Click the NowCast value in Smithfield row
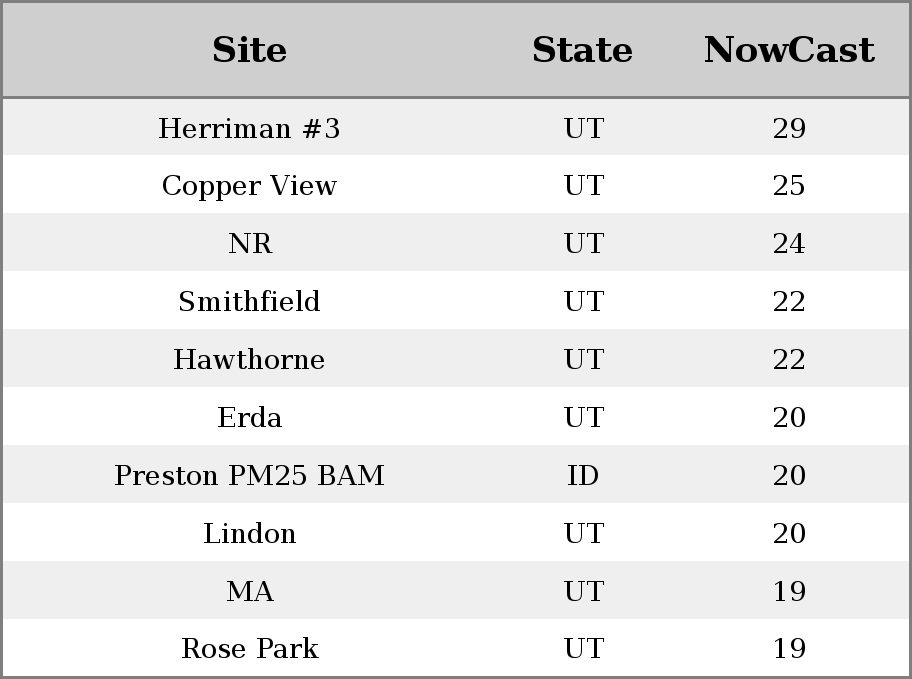The height and width of the screenshot is (679, 912). (789, 302)
